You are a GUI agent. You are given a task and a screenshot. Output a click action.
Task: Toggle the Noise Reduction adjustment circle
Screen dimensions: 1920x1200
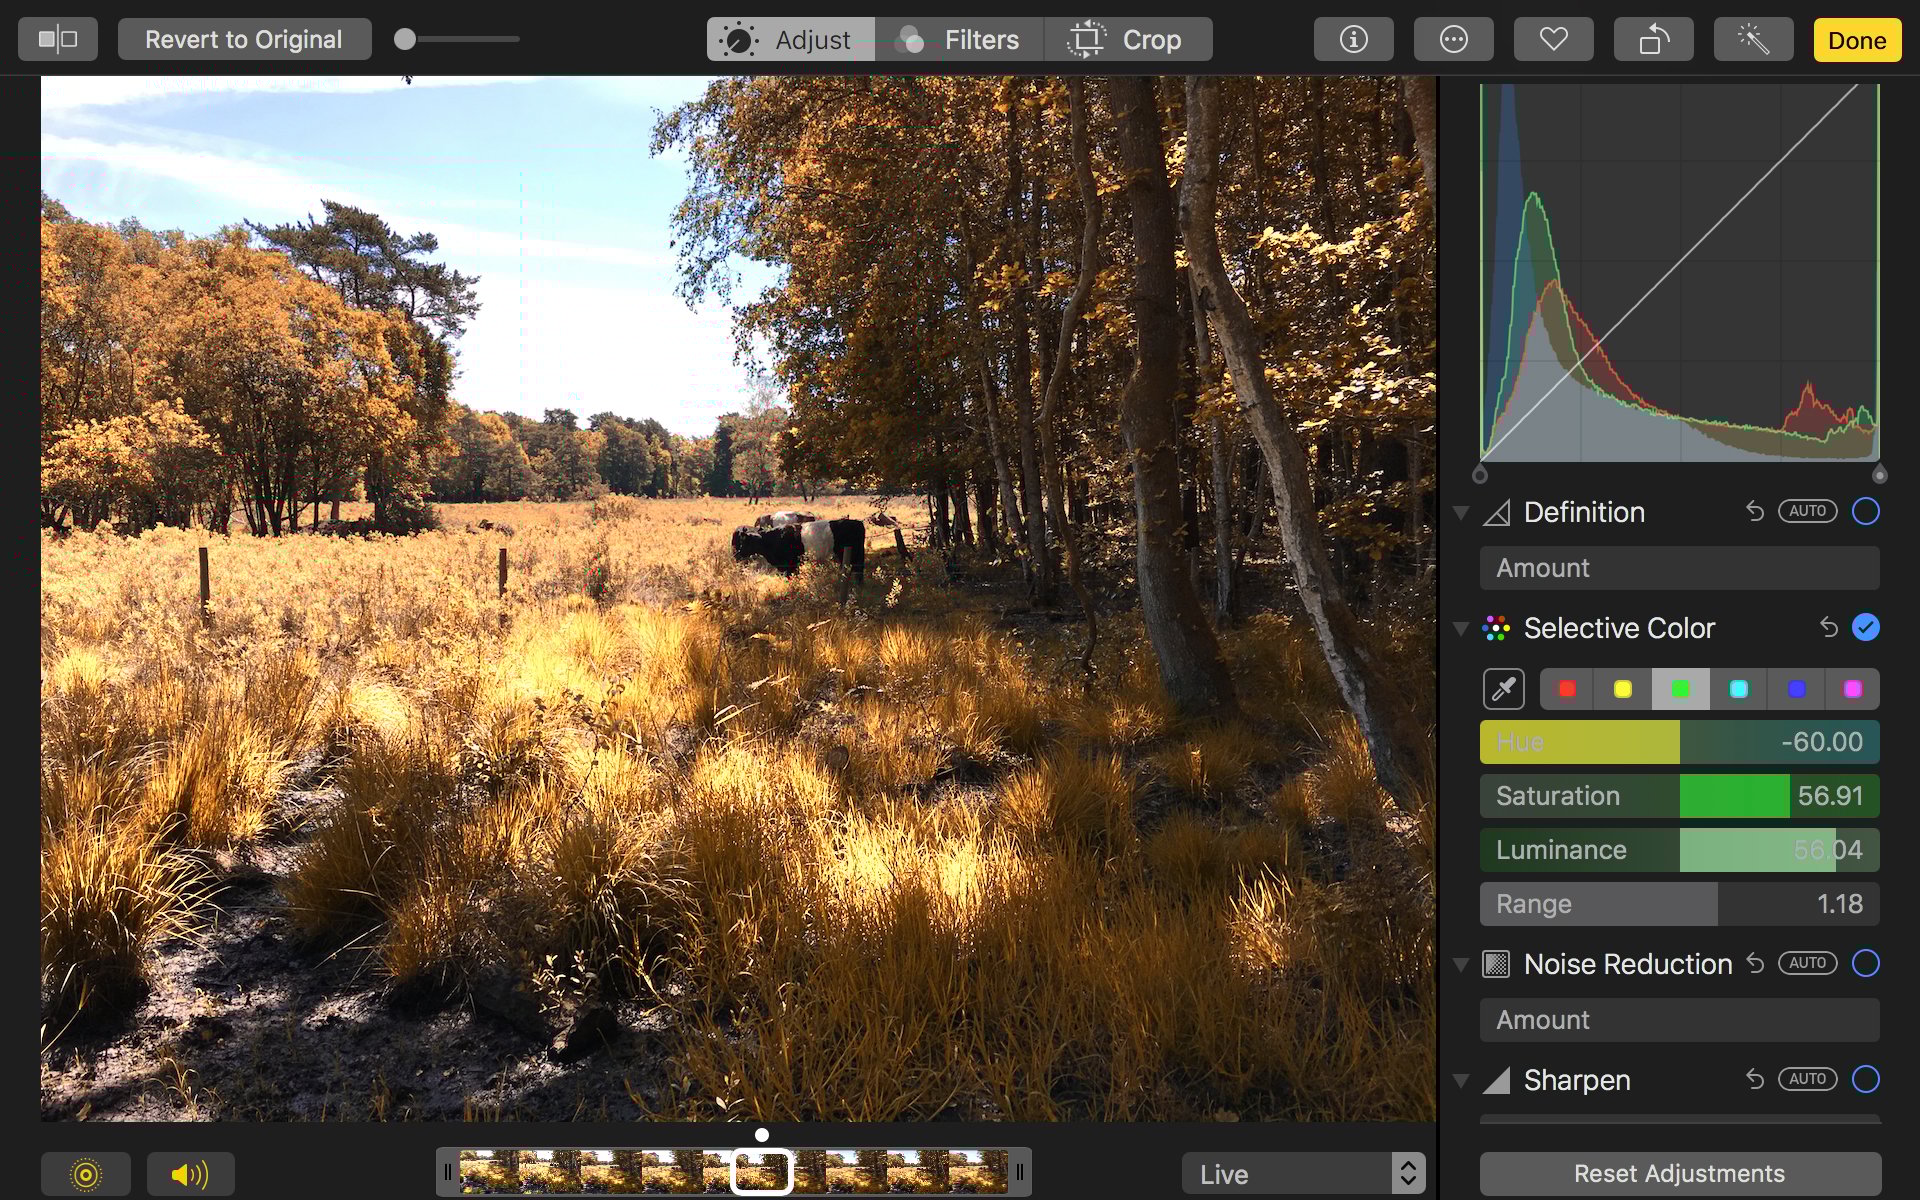(x=1866, y=963)
